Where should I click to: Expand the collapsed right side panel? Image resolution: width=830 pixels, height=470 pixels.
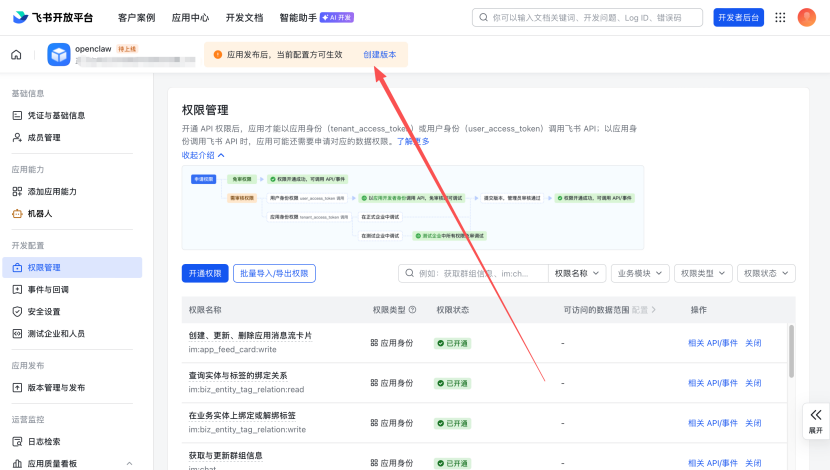click(x=815, y=420)
